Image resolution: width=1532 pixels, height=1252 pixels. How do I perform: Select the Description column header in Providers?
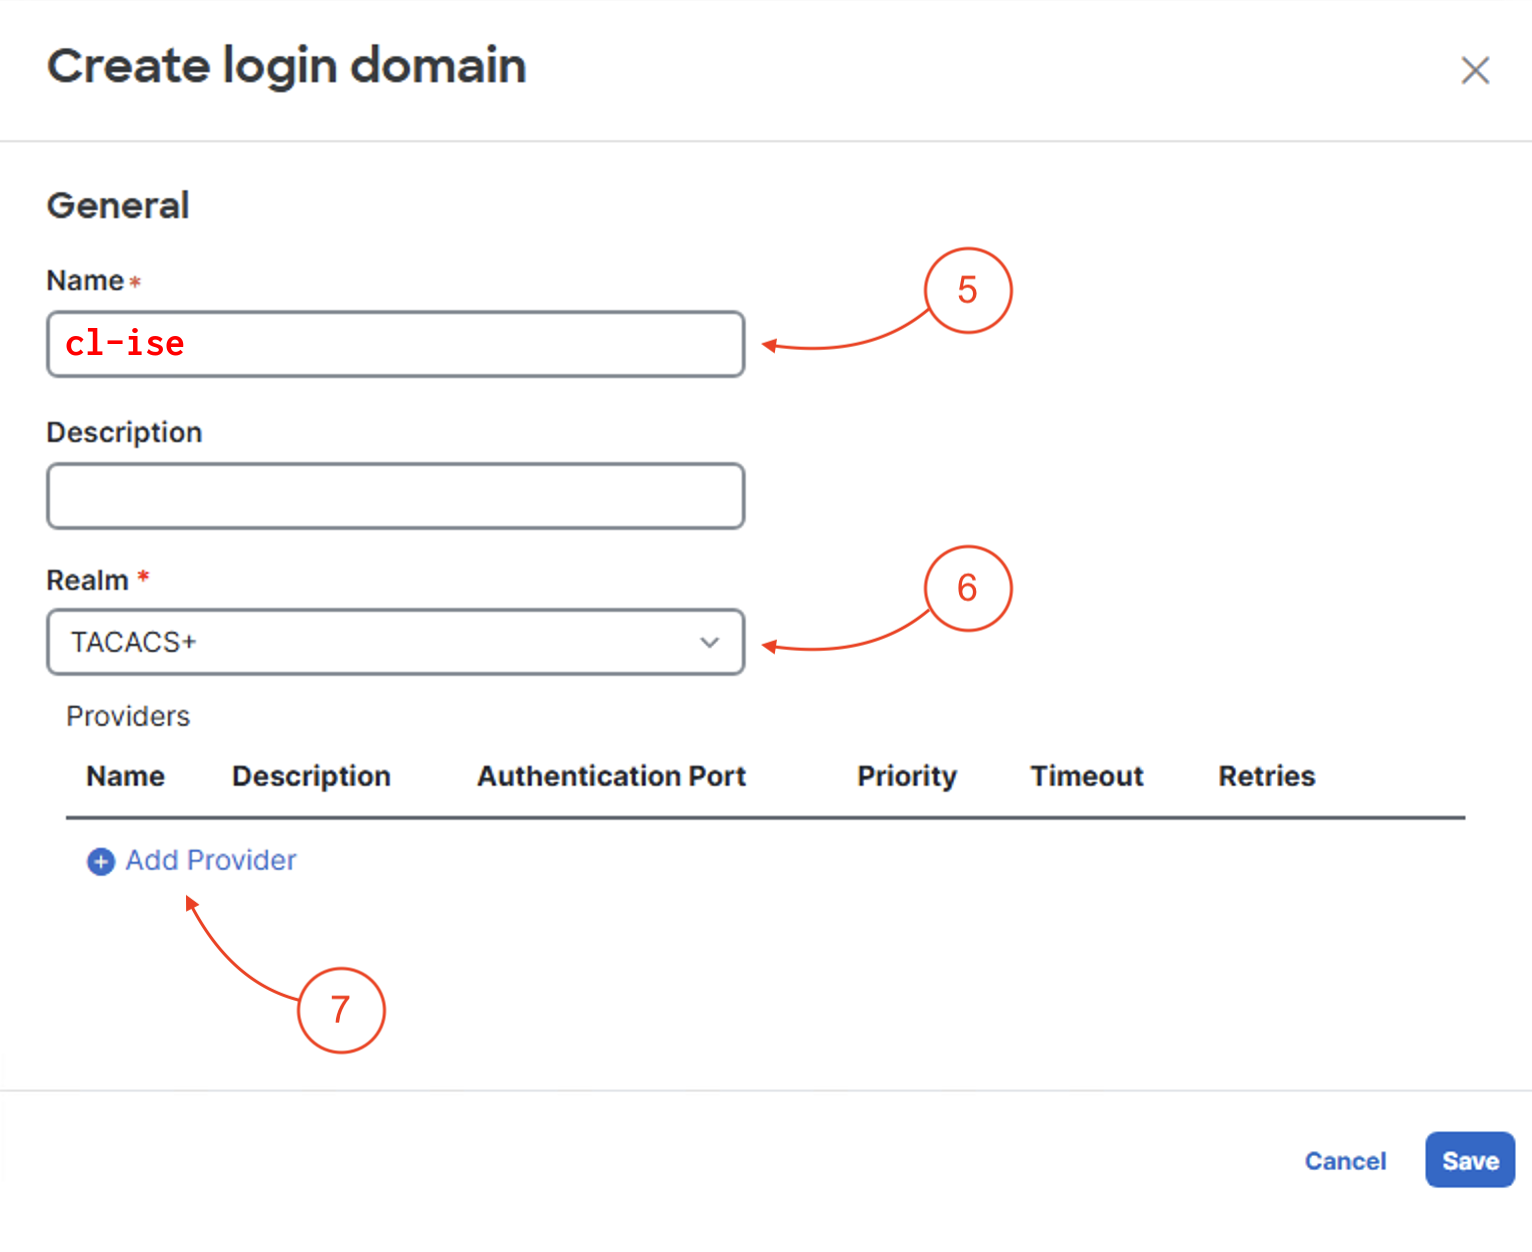[311, 776]
